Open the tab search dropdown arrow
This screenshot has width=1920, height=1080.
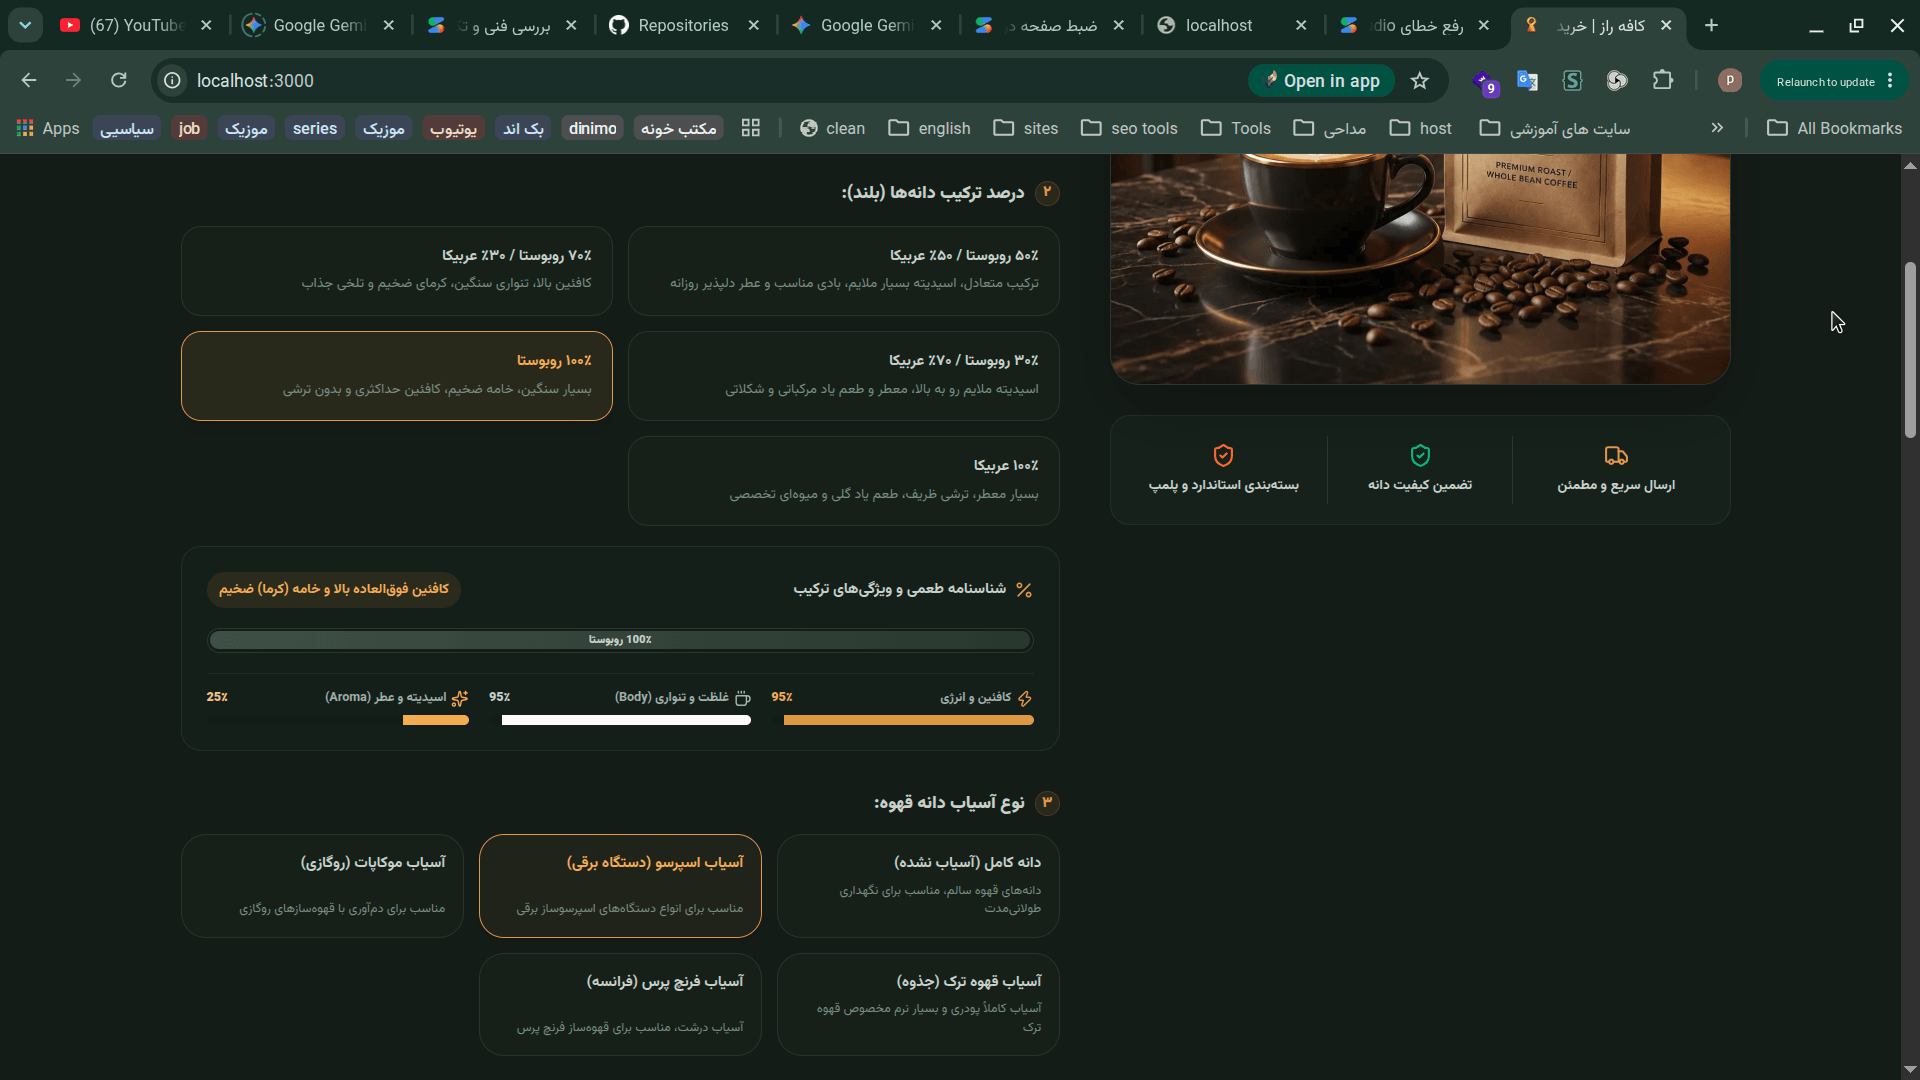click(x=25, y=25)
